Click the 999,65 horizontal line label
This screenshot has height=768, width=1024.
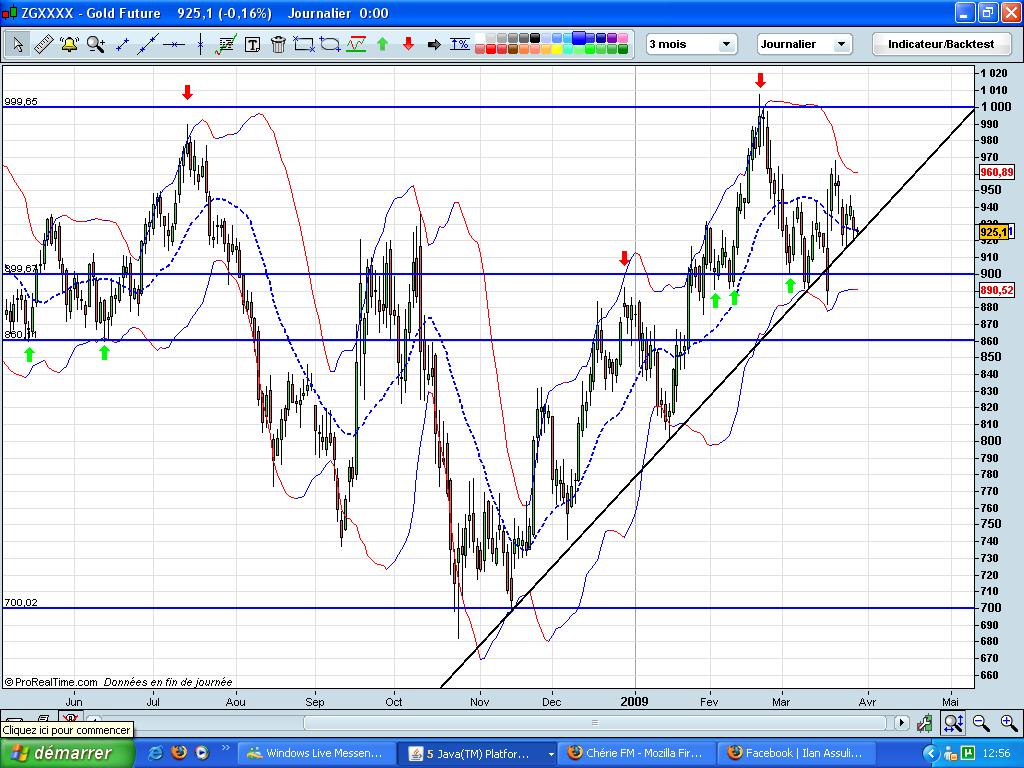[21, 101]
